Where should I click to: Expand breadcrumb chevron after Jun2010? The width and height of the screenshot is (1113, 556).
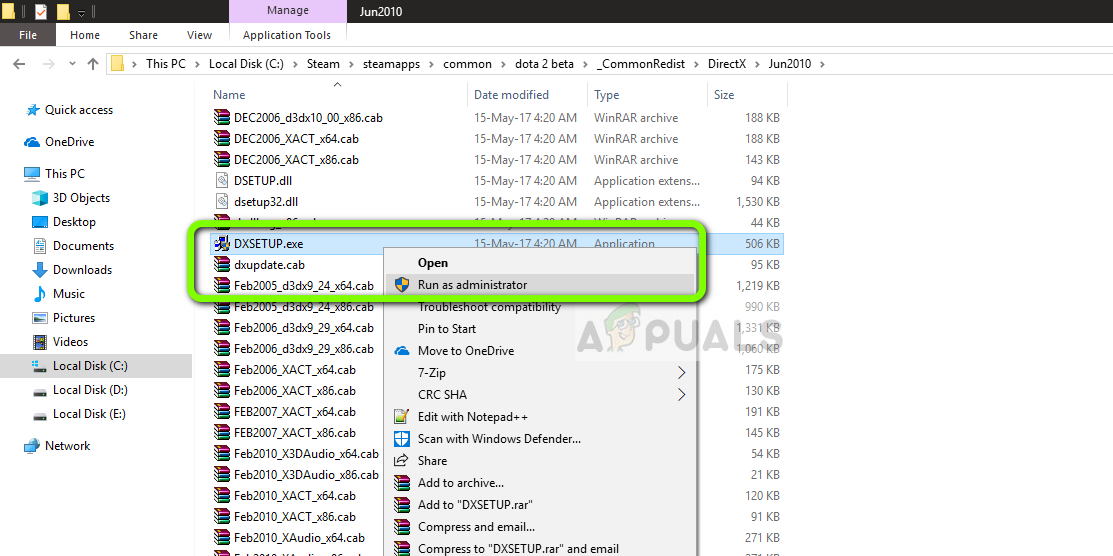pyautogui.click(x=823, y=64)
